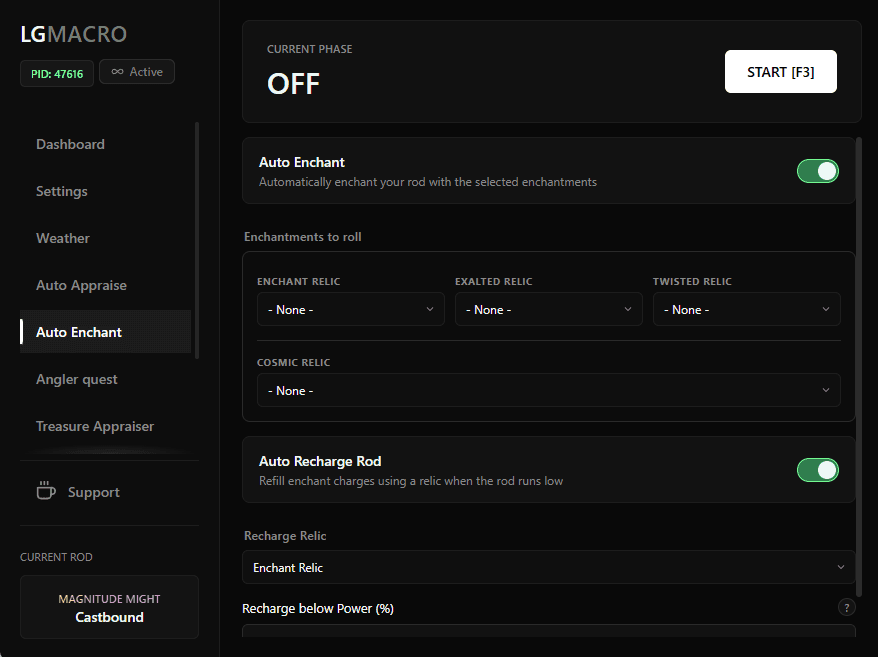Click the 'Enchantments to roll' heading
The height and width of the screenshot is (657, 878).
pos(302,236)
